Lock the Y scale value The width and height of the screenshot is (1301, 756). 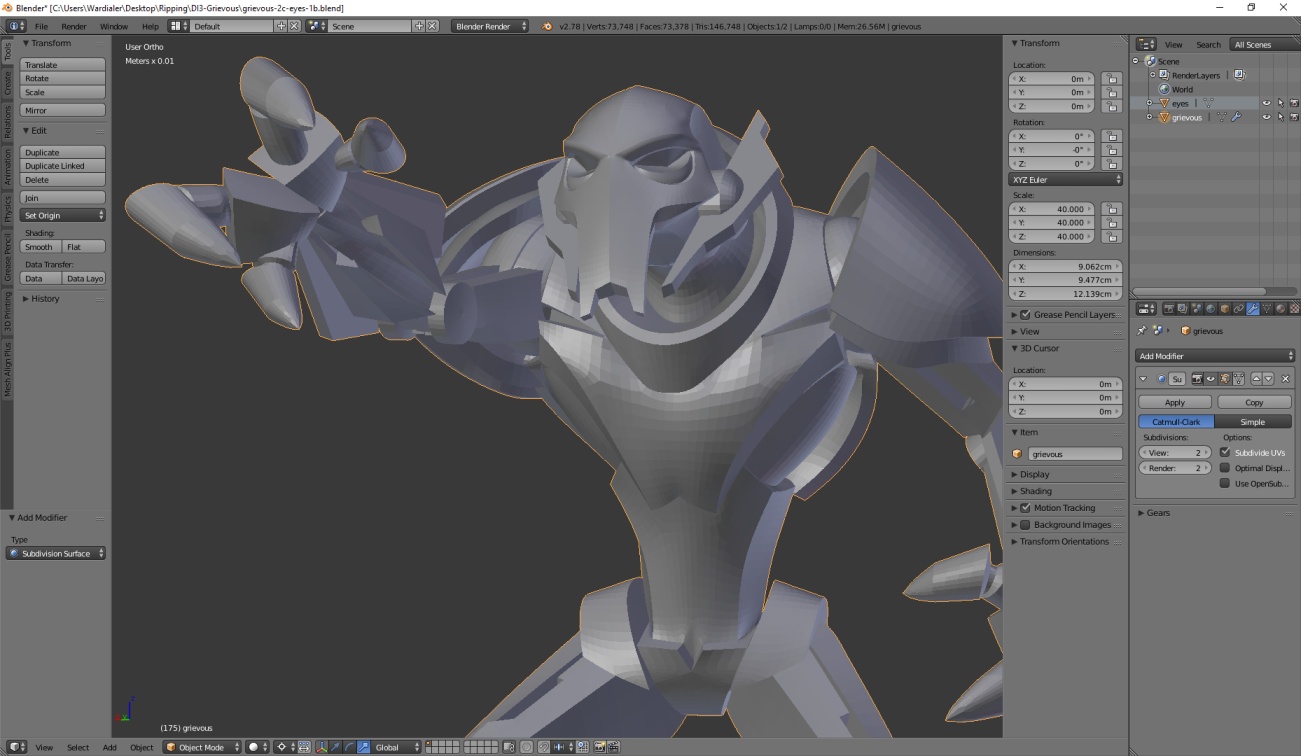tap(1110, 223)
